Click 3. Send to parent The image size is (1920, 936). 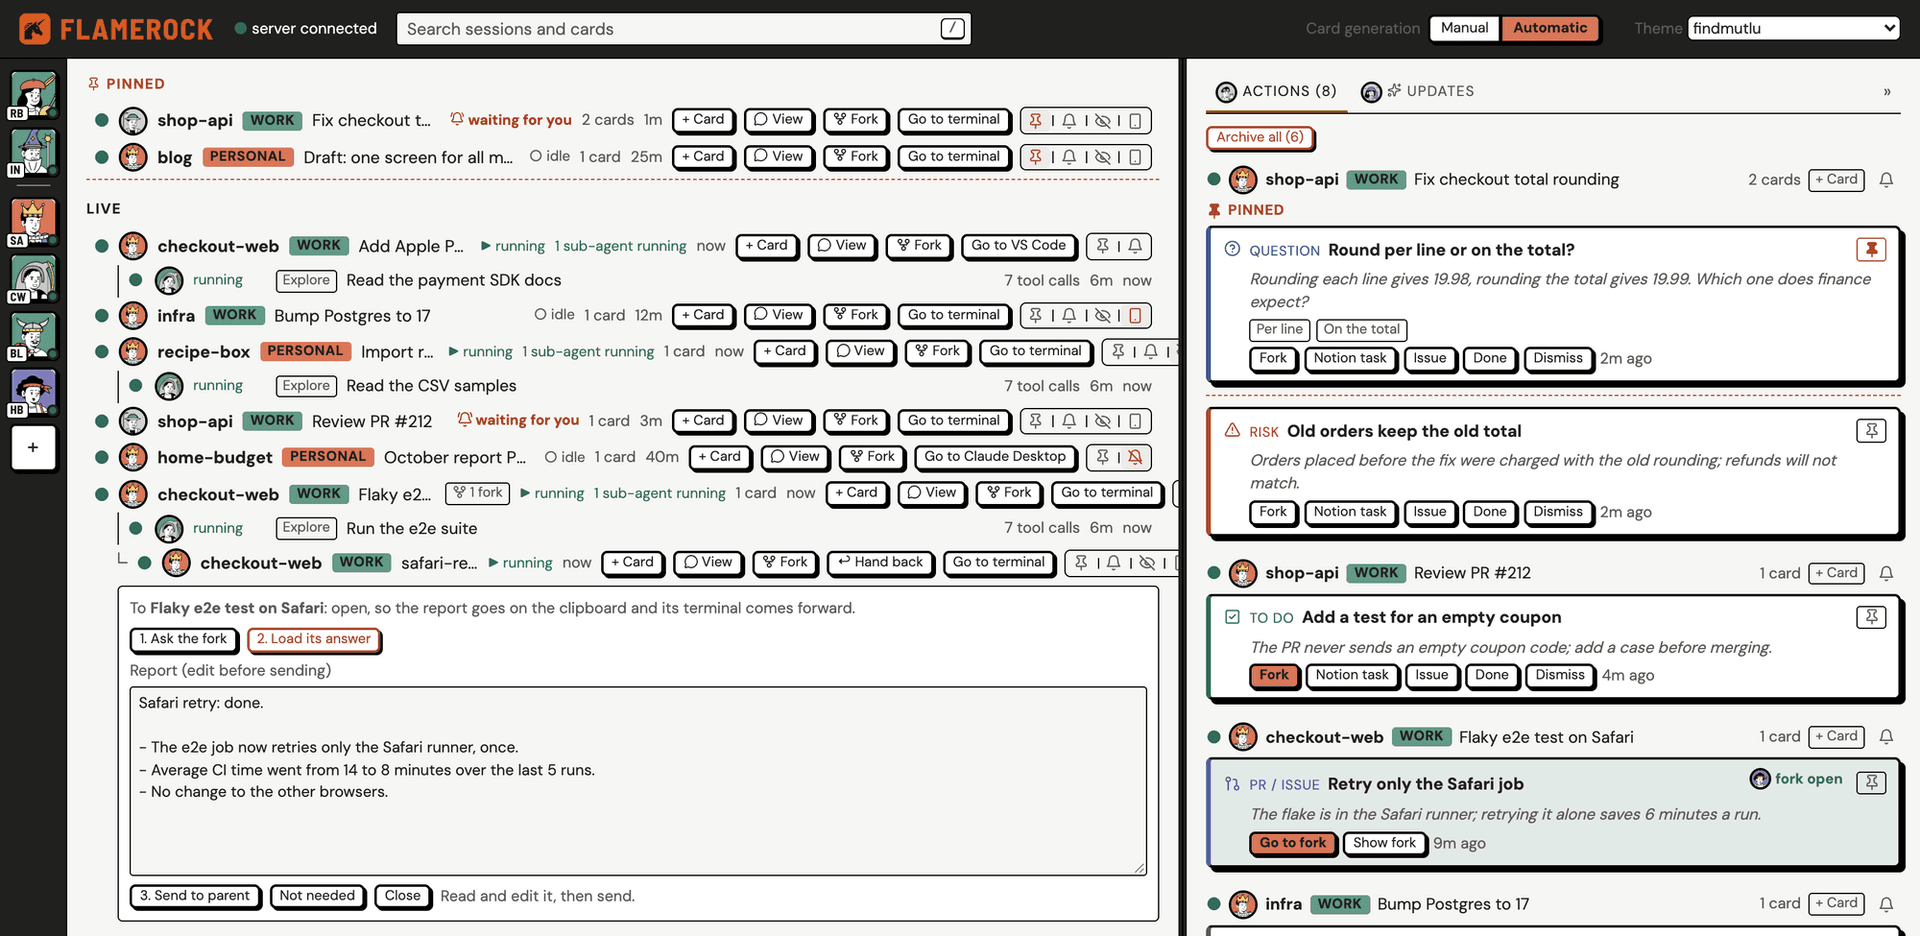[195, 897]
